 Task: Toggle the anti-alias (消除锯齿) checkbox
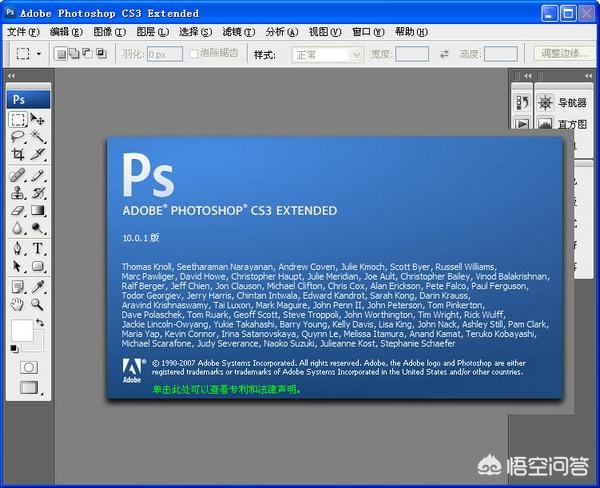click(x=194, y=54)
